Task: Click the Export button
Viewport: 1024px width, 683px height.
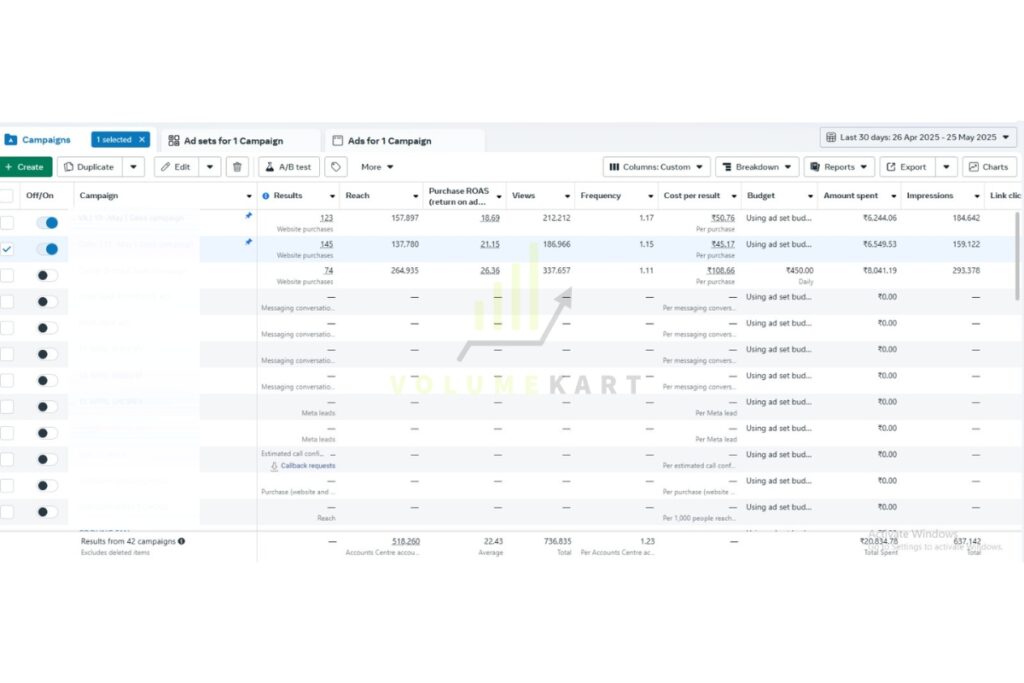Action: (x=906, y=167)
